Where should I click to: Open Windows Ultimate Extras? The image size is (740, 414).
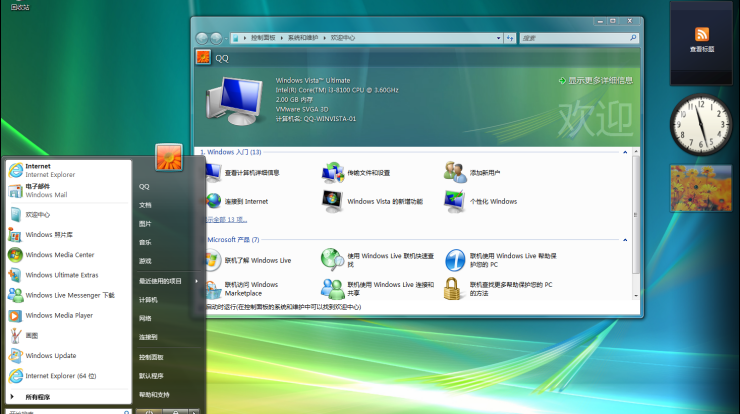coord(68,275)
